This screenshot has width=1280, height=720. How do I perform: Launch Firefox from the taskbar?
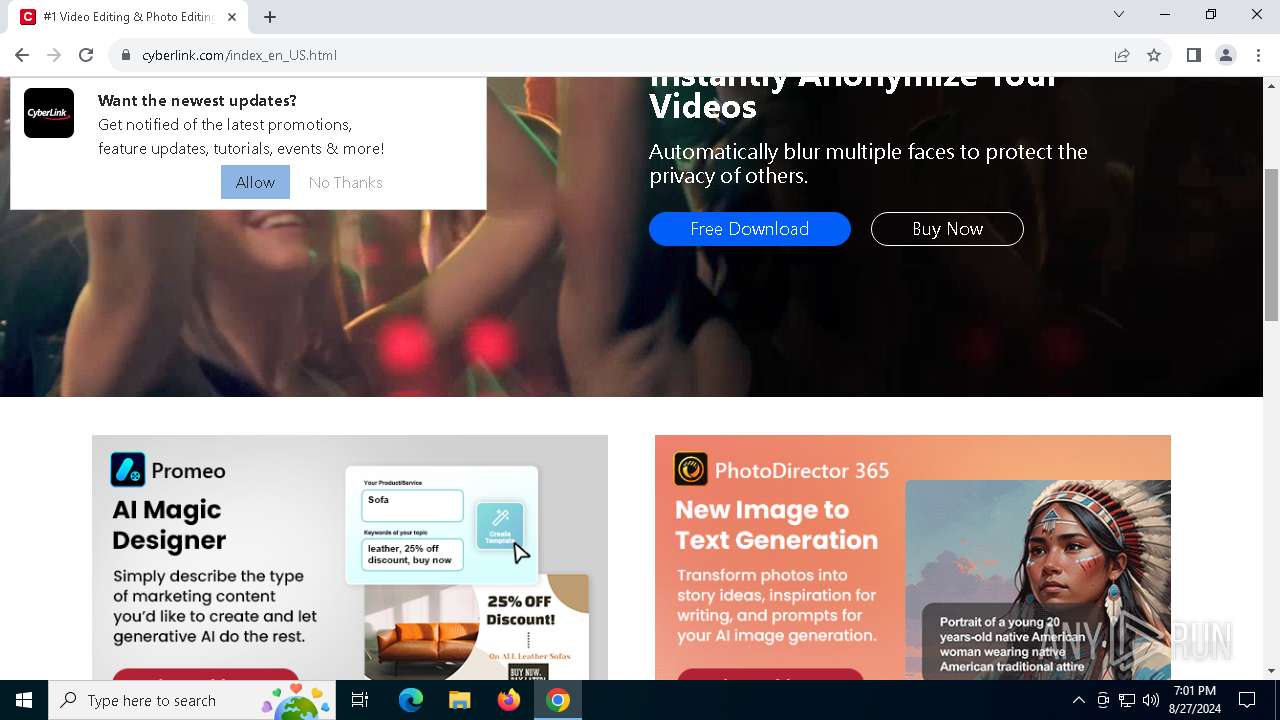[509, 700]
